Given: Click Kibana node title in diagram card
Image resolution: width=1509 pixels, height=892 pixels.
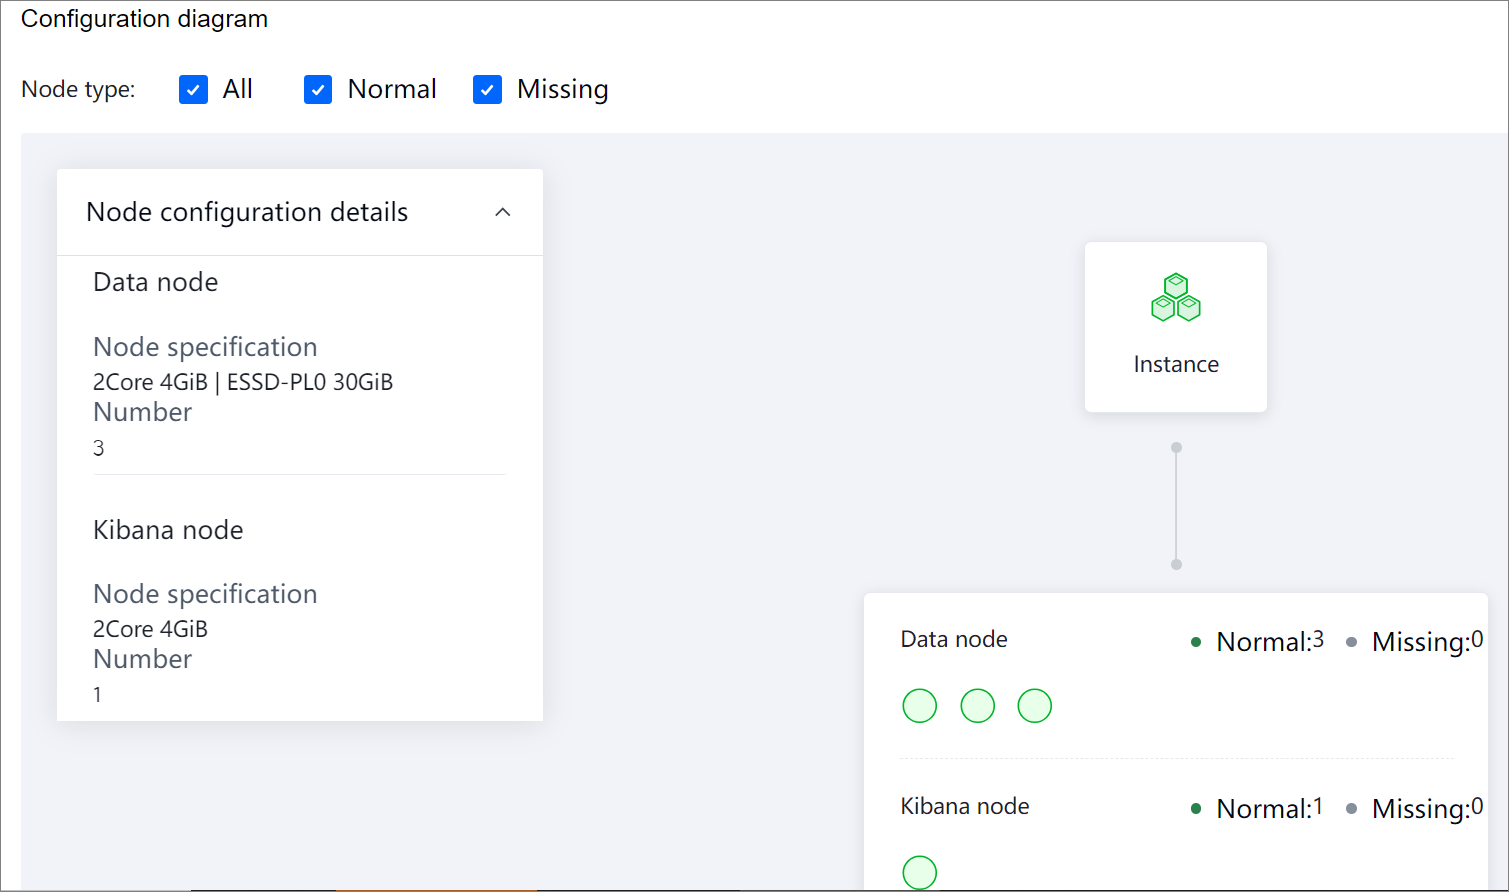Looking at the screenshot, I should pyautogui.click(x=965, y=807).
